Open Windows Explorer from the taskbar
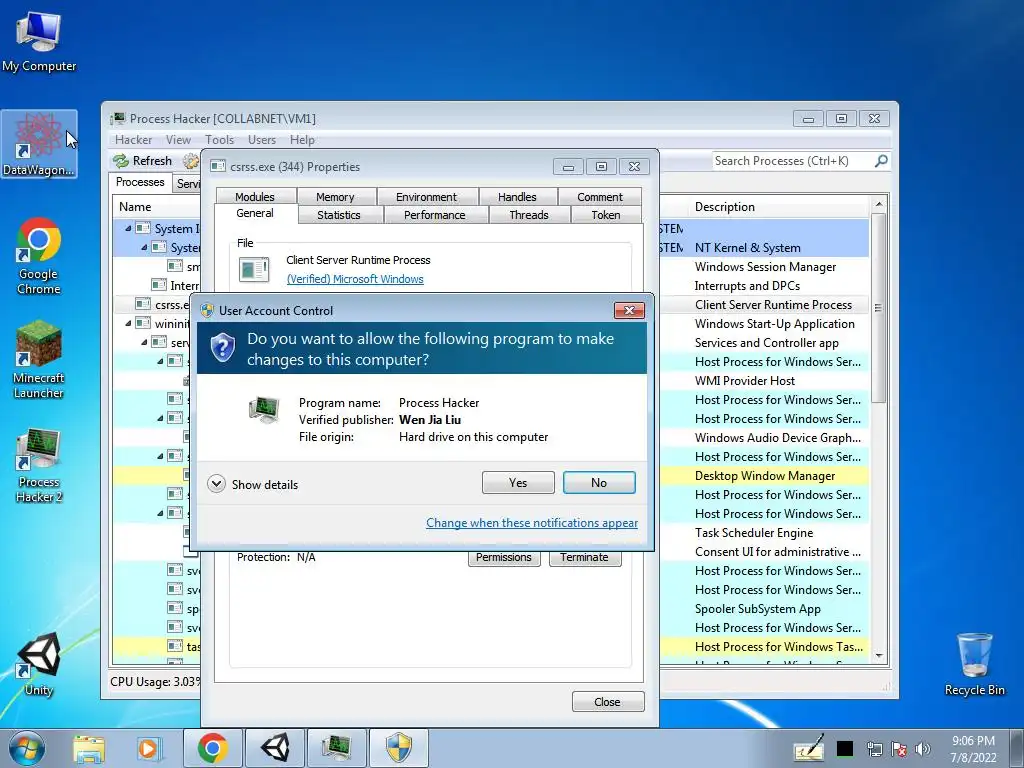Screen dimensions: 1024x768 [x=89, y=748]
